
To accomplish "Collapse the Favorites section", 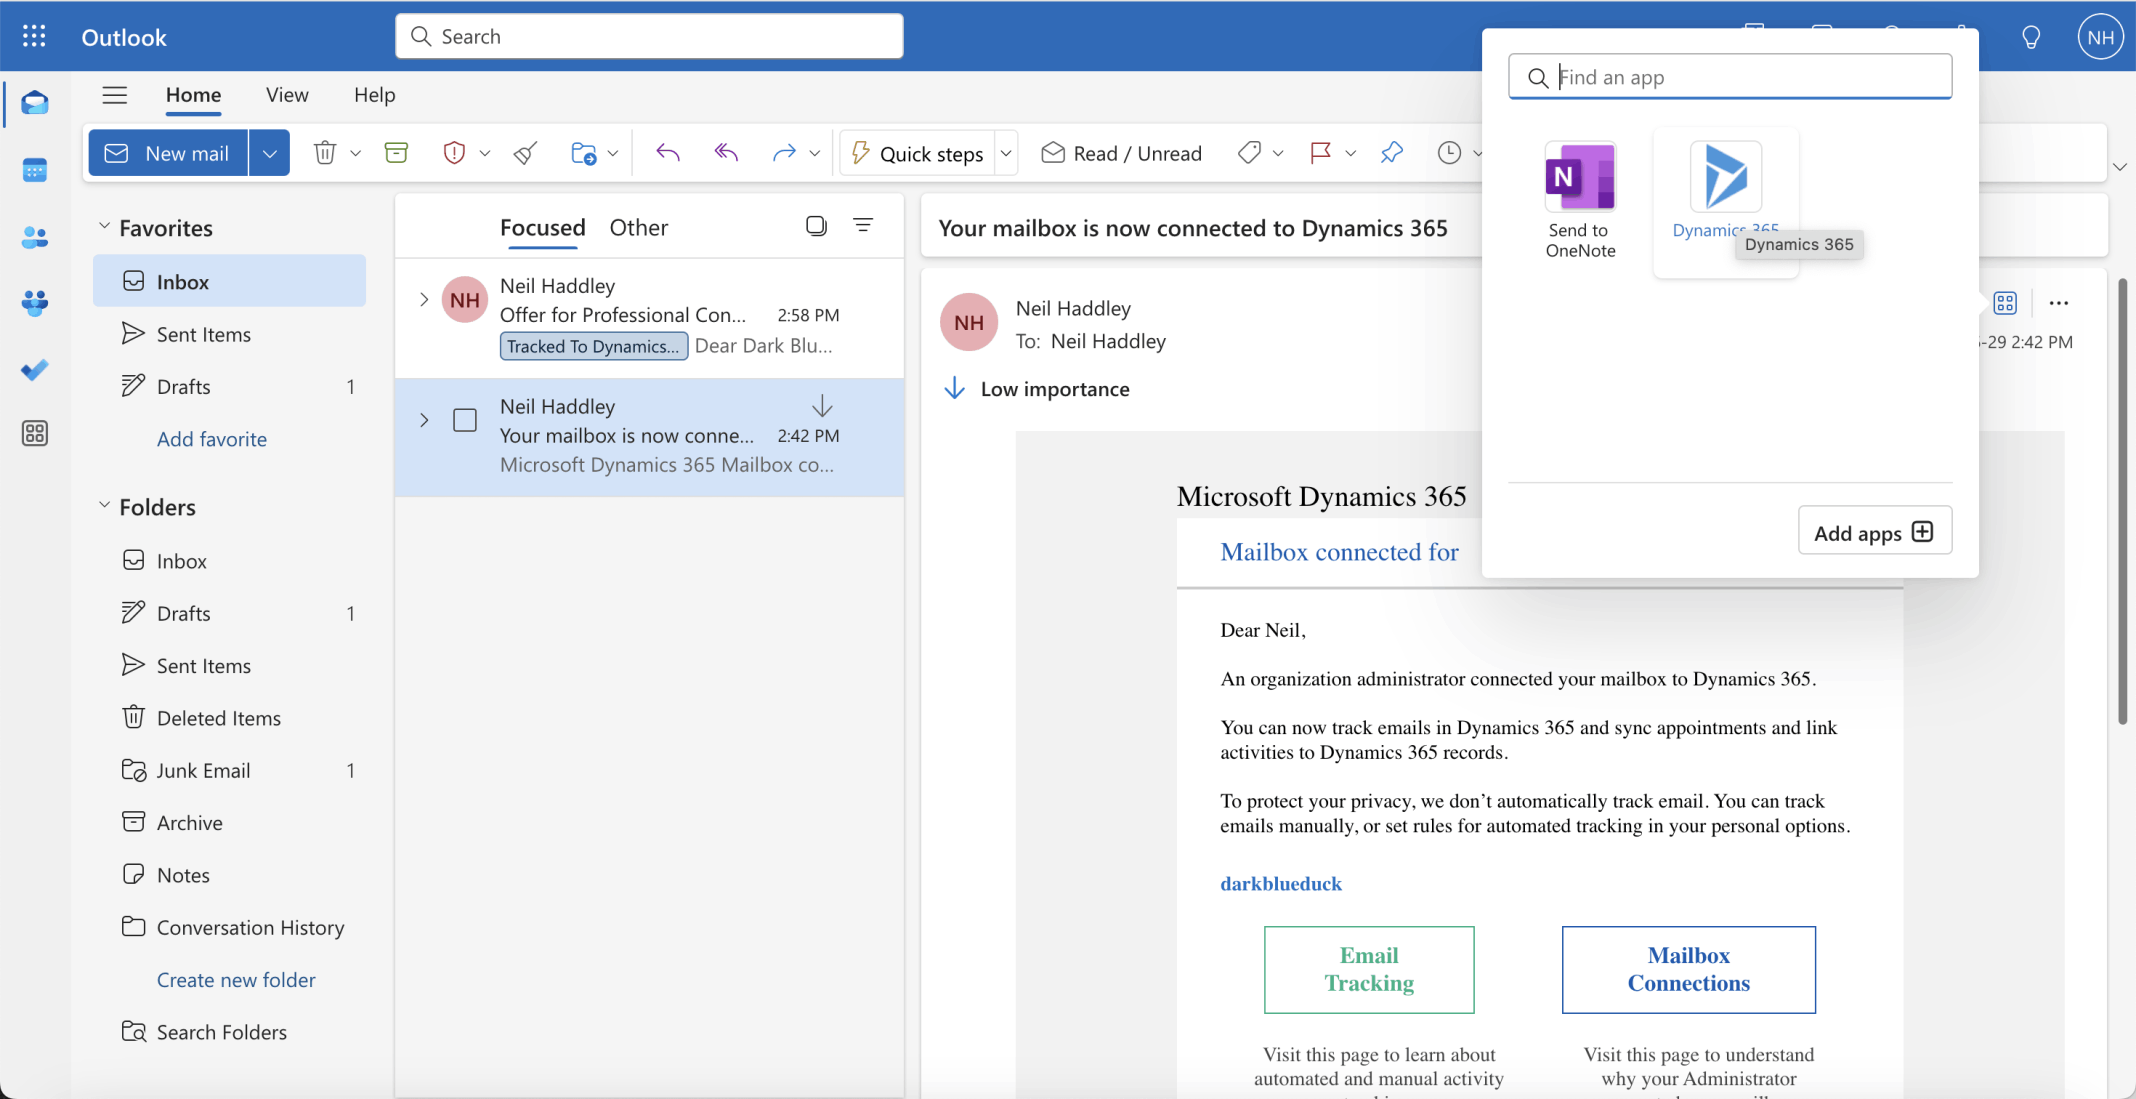I will pos(104,226).
